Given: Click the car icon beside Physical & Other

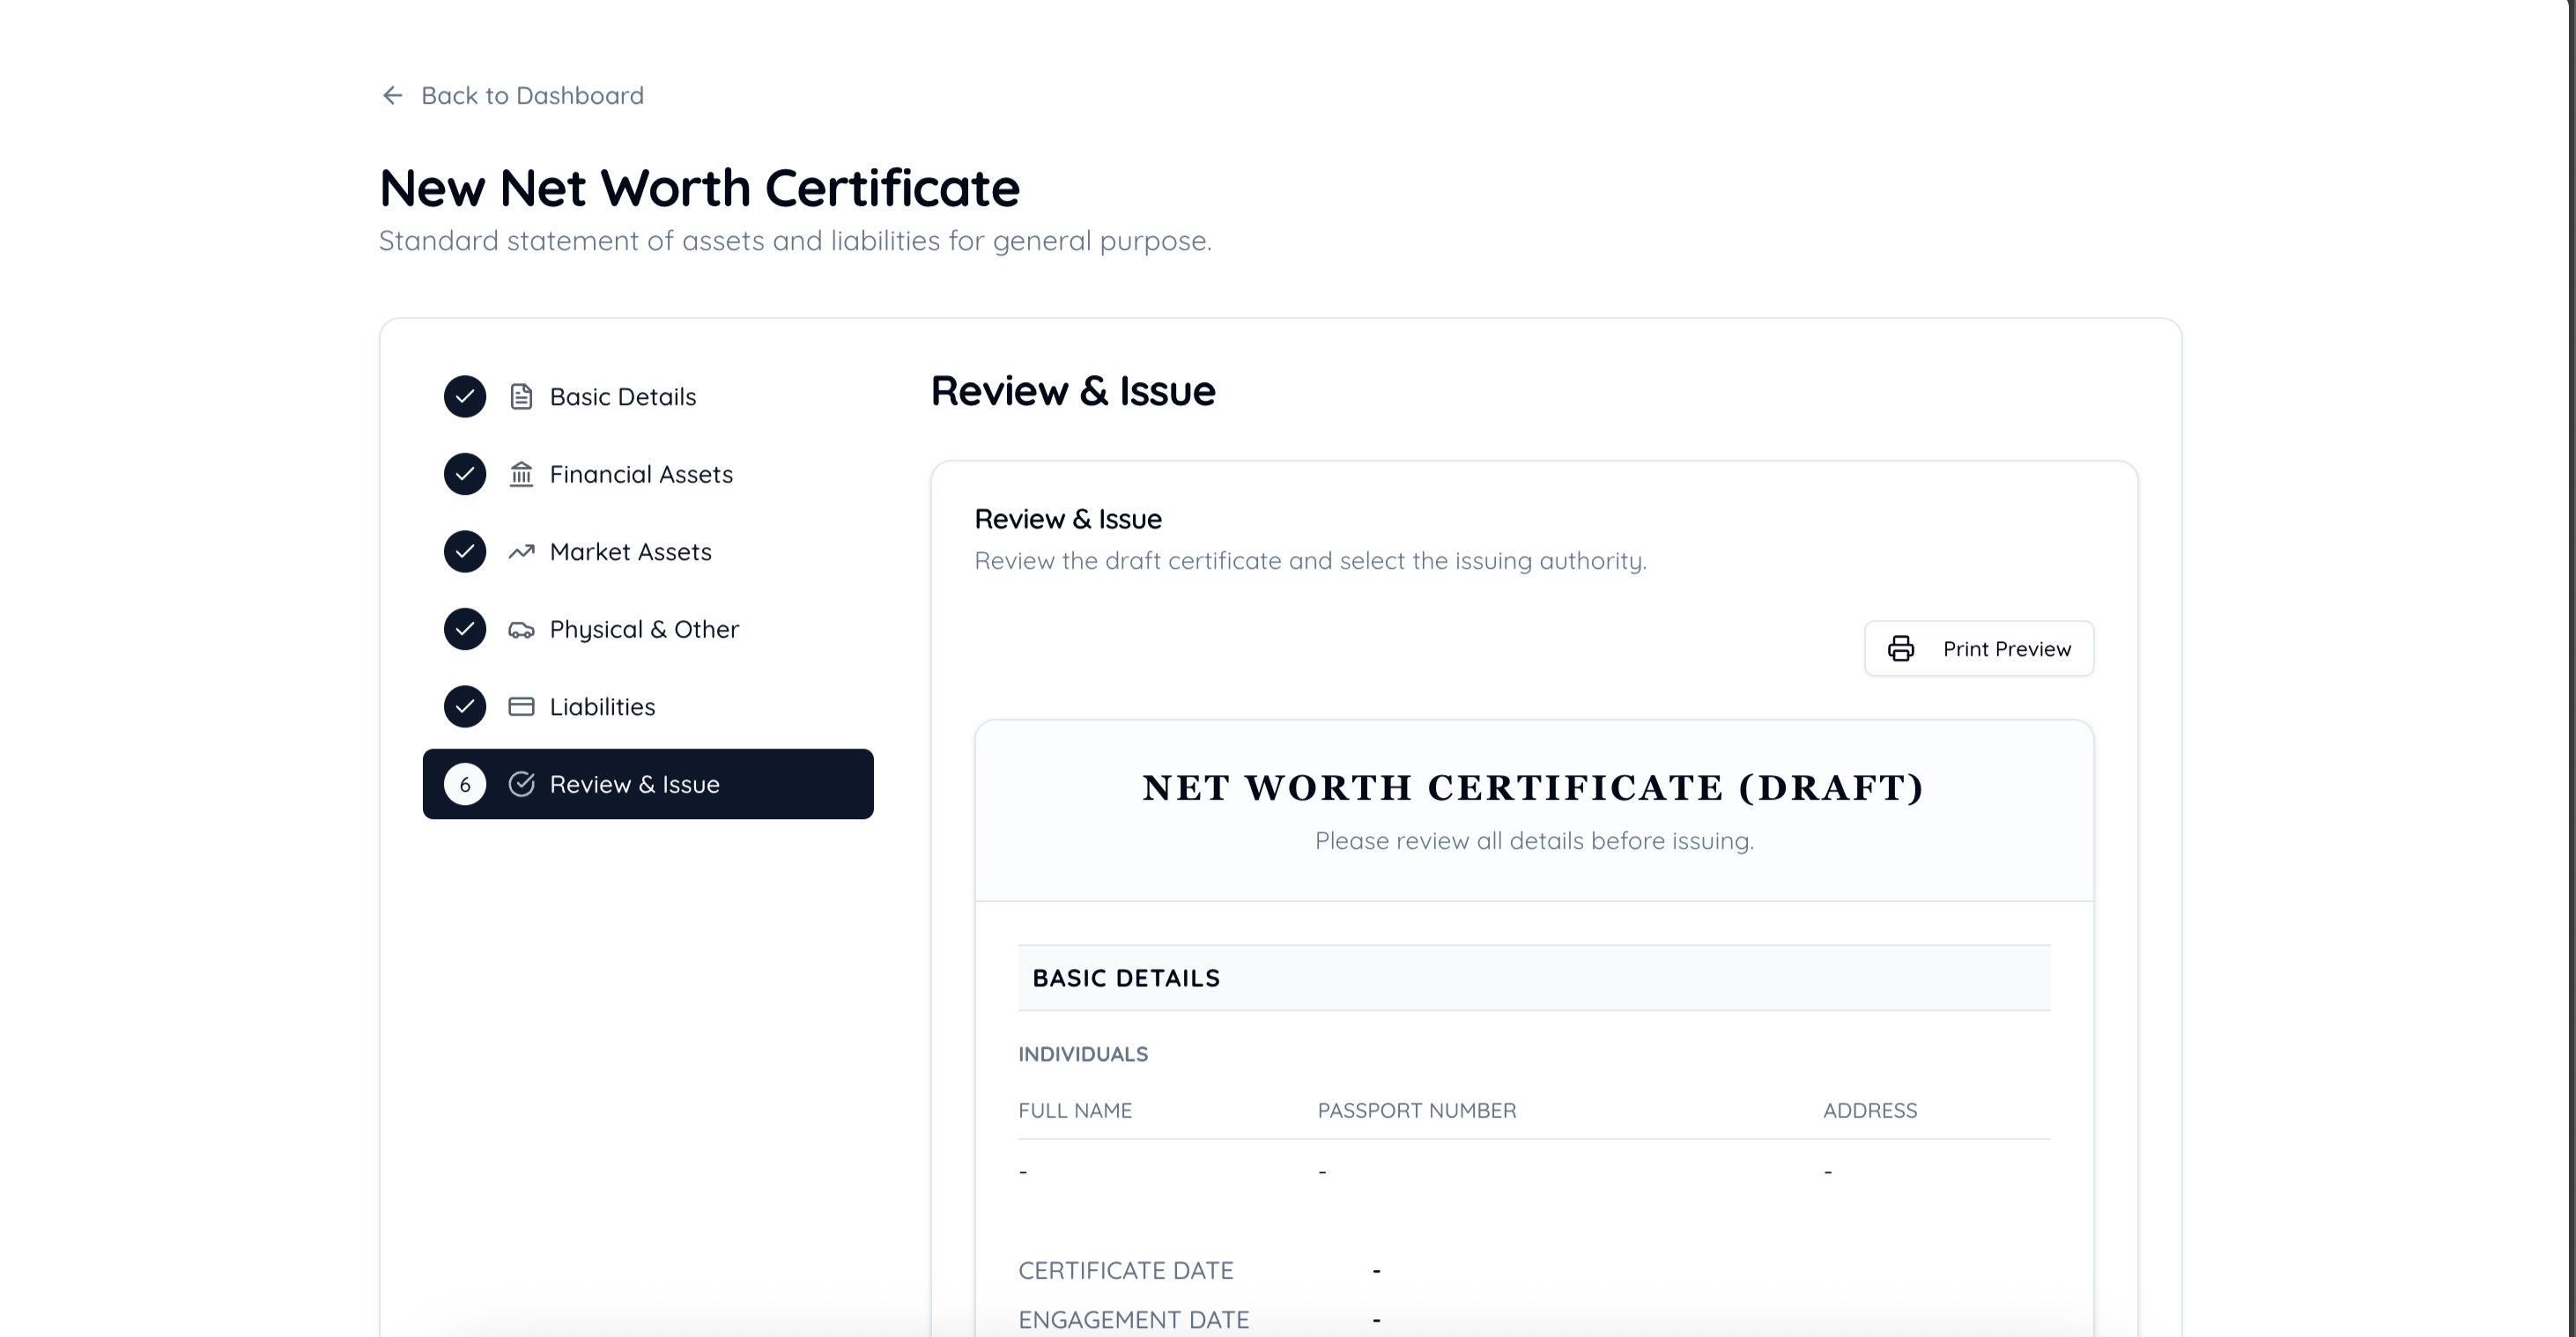Looking at the screenshot, I should pos(522,629).
